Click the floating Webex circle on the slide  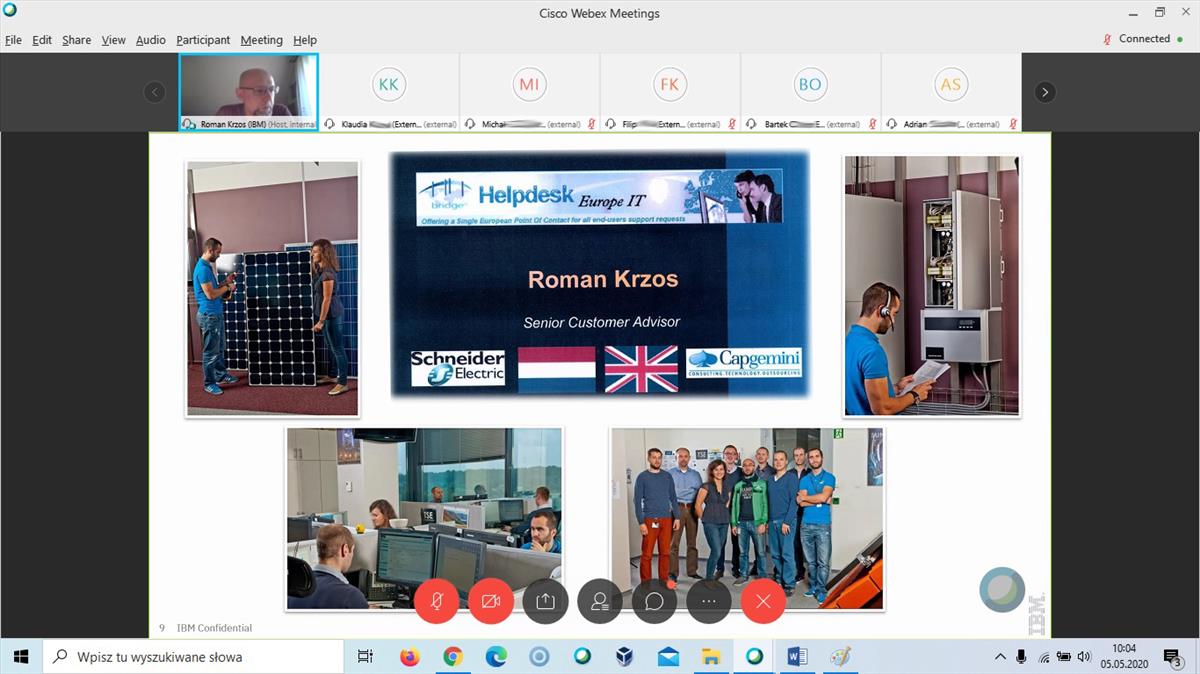click(1002, 590)
